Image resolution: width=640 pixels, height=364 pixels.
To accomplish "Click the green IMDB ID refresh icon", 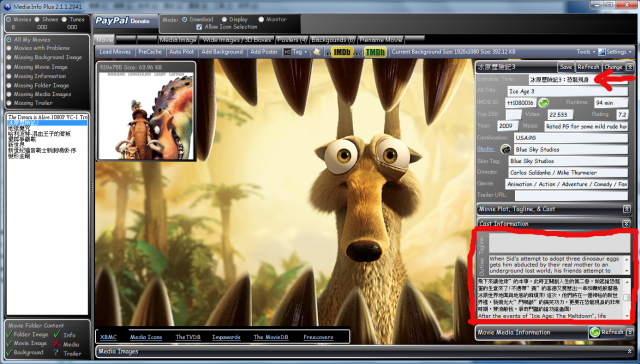I will [x=543, y=103].
